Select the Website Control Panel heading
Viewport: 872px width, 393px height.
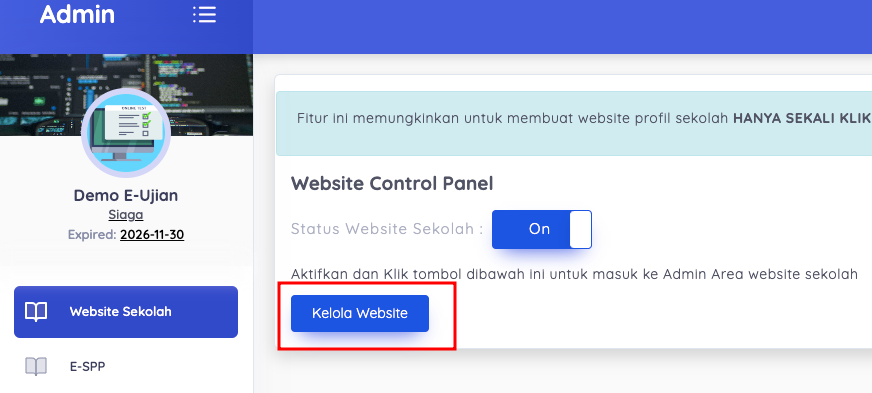pos(392,183)
